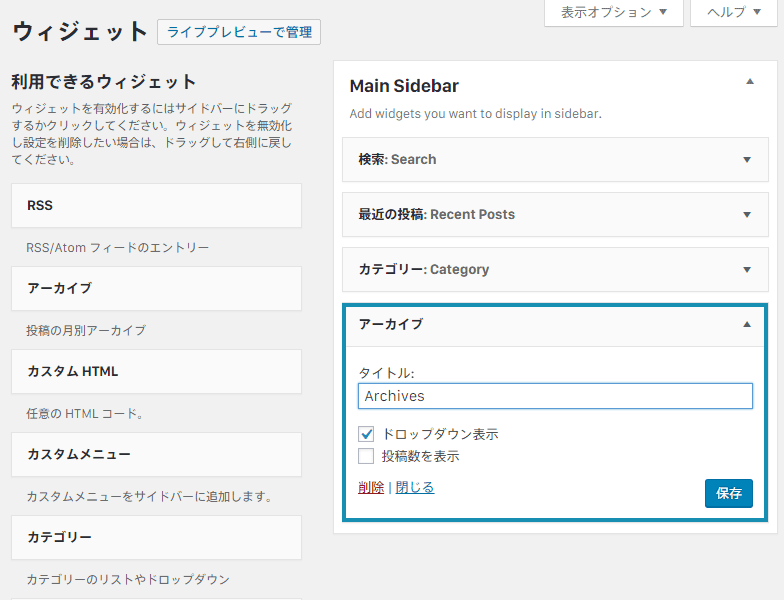Select the RSS available widget

coord(156,206)
